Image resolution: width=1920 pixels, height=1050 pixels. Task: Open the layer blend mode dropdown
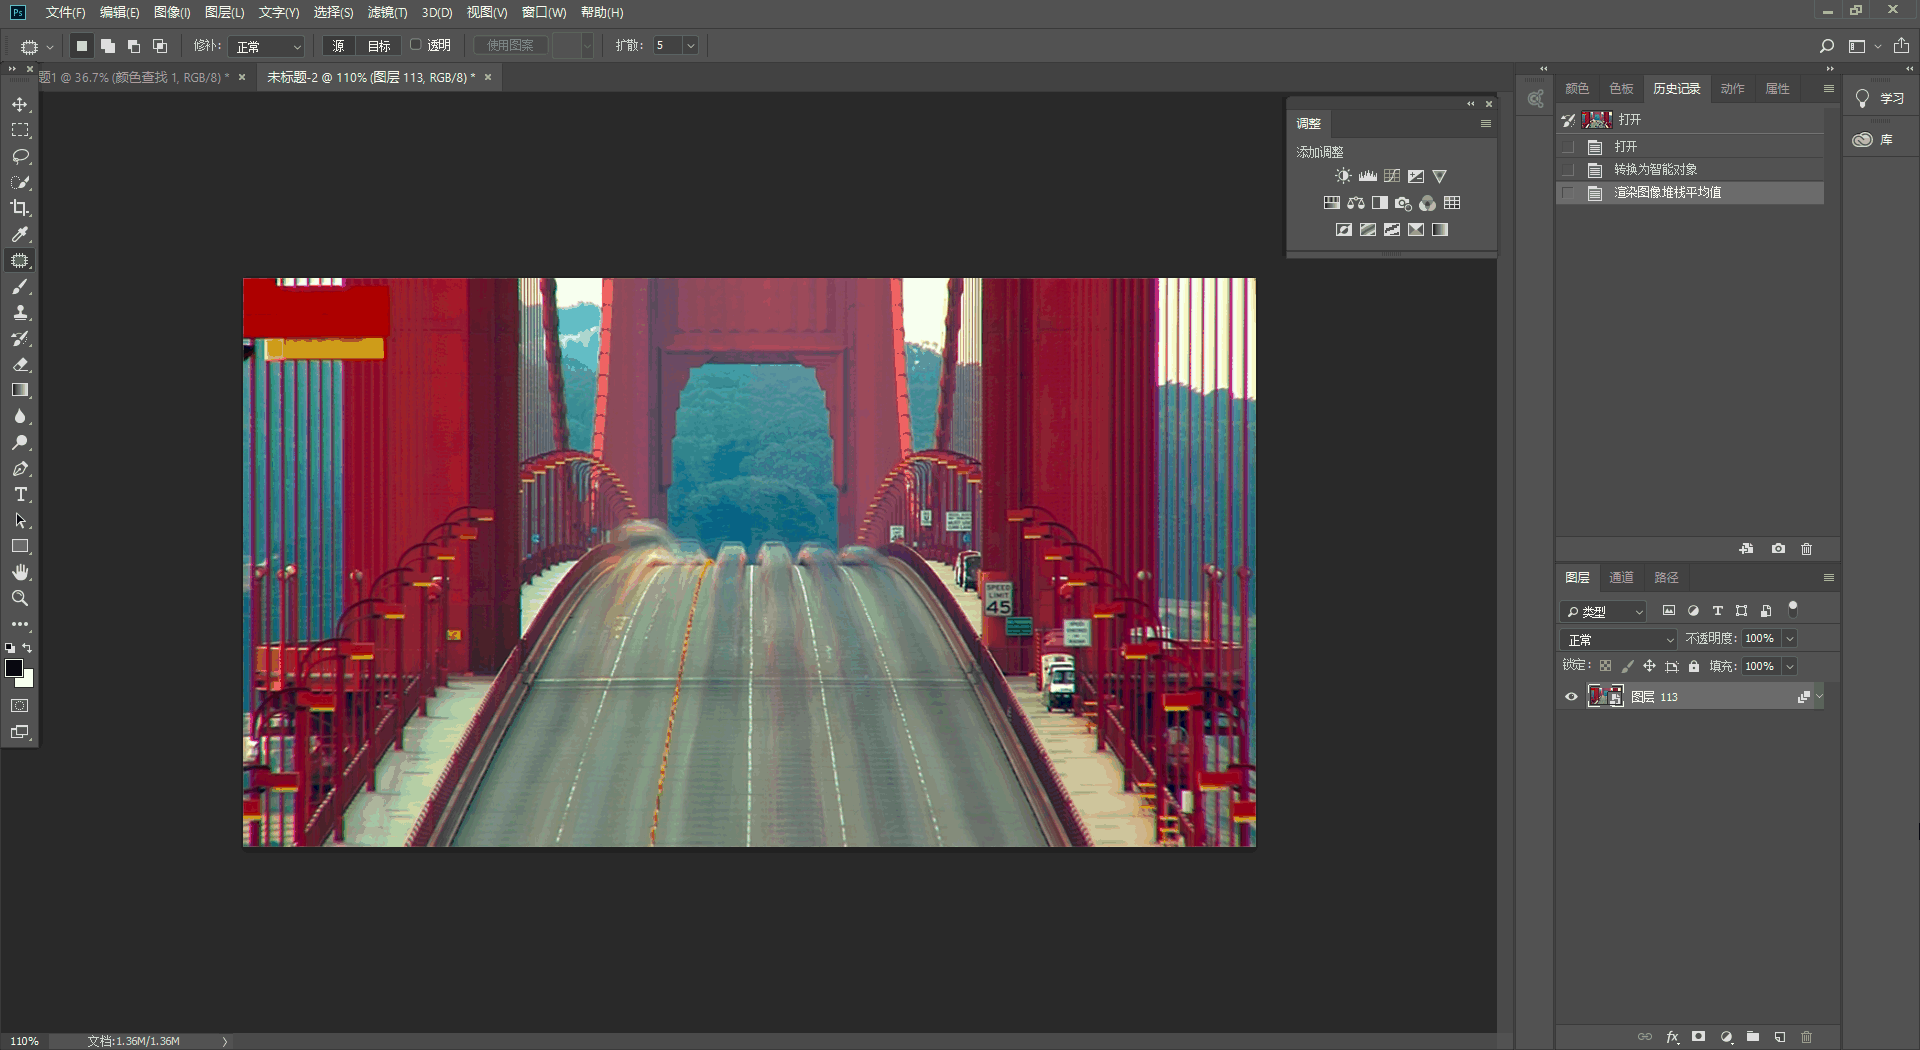[1619, 639]
